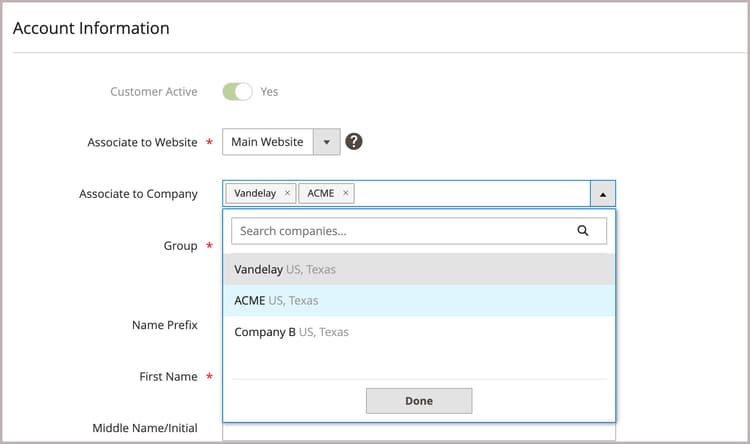This screenshot has height=444, width=750.
Task: Click empty space in the company multiselect box
Action: [470, 193]
